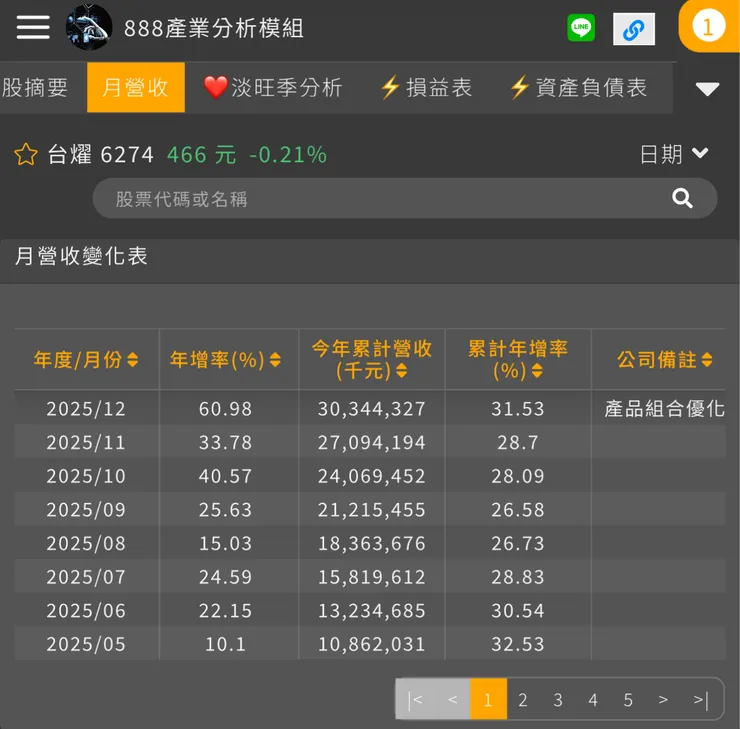Click the 2025/07 row date
The width and height of the screenshot is (740, 729).
(86, 577)
